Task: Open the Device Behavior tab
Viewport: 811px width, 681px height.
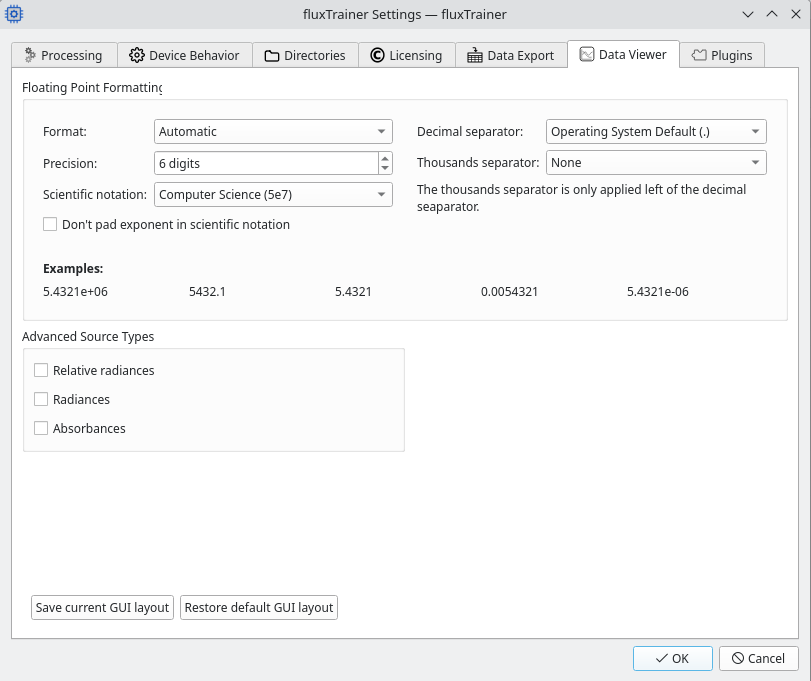Action: tap(185, 55)
